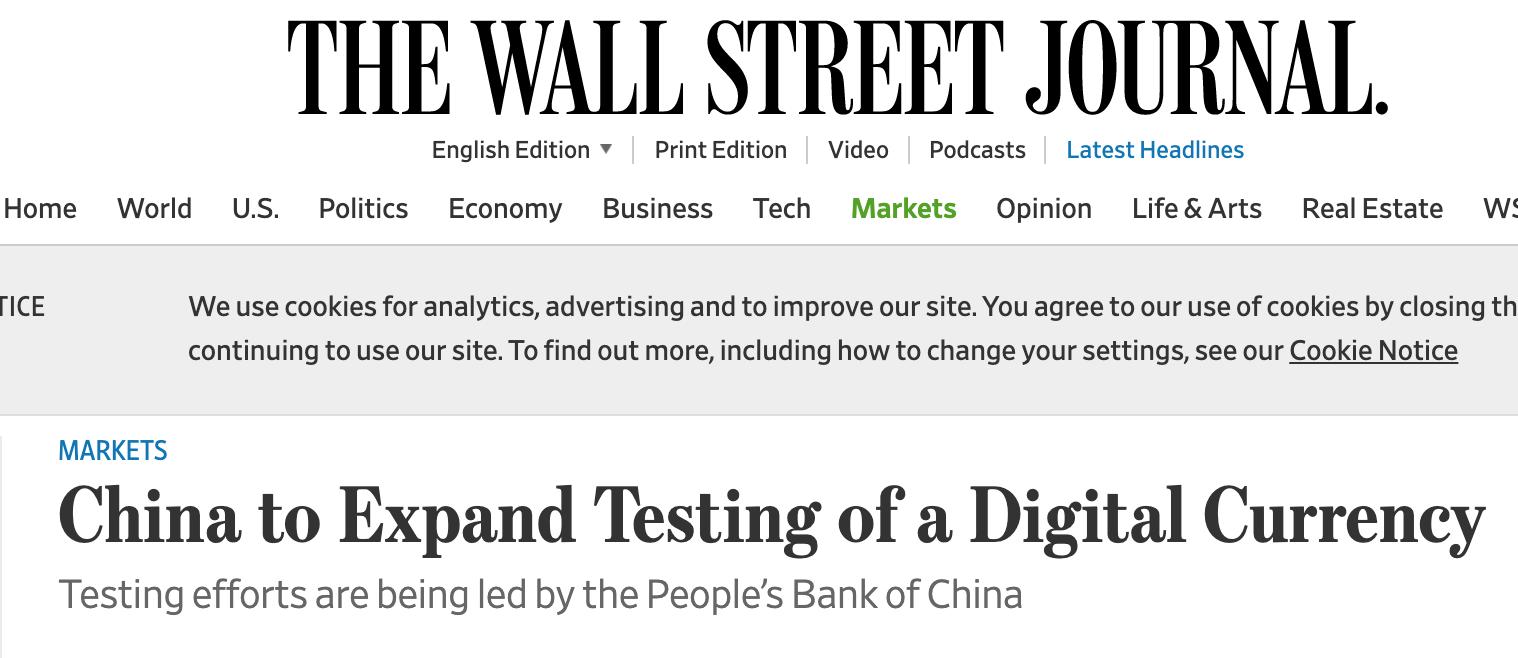Go to the Video section

click(858, 150)
